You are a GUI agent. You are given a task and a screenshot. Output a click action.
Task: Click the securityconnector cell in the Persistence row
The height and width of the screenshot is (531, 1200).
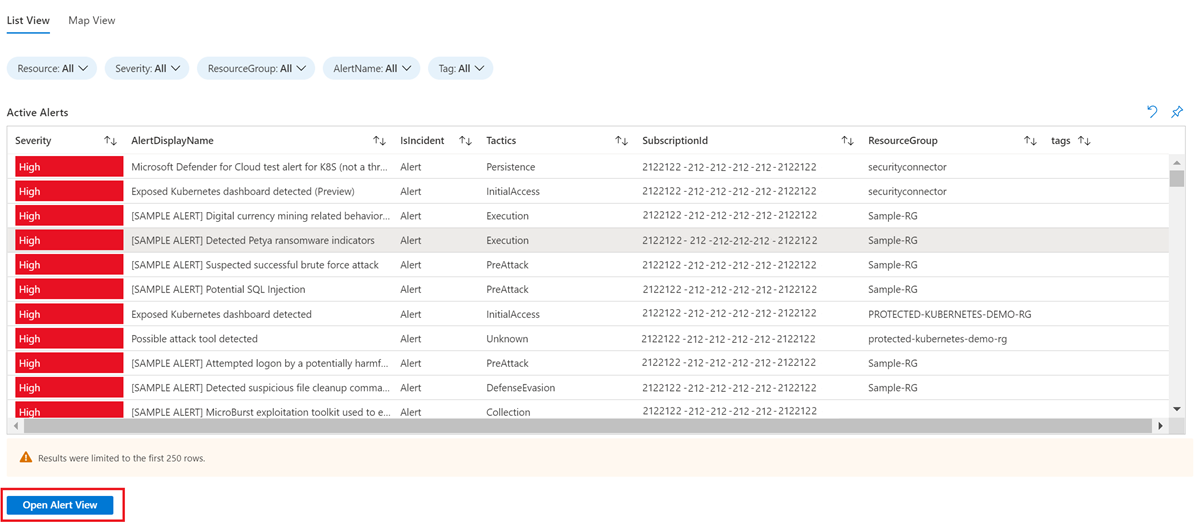(907, 167)
